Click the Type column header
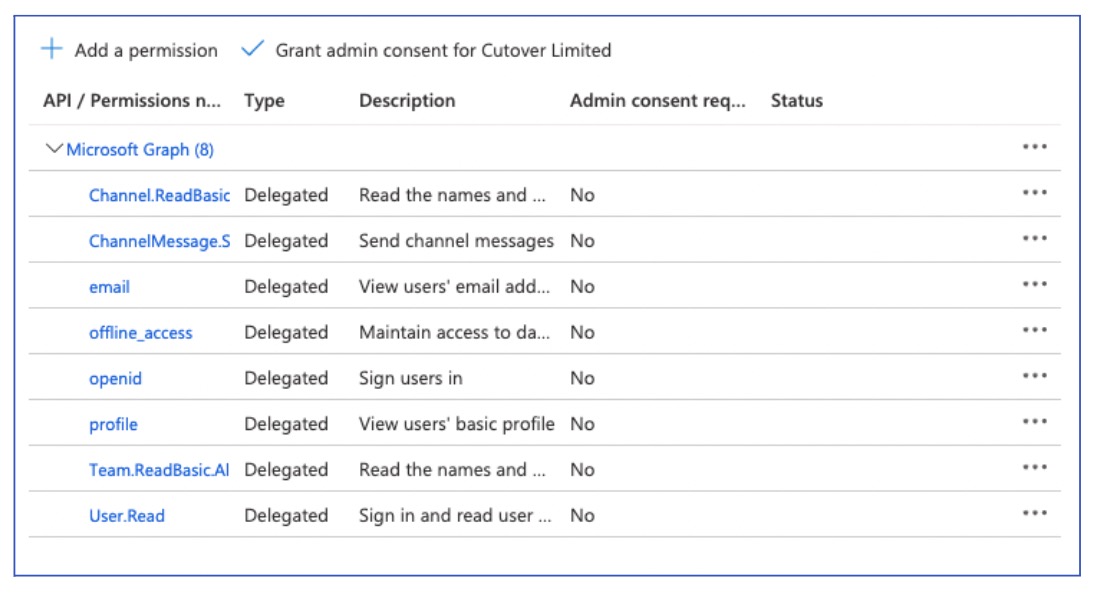This screenshot has height=604, width=1102. (x=264, y=101)
